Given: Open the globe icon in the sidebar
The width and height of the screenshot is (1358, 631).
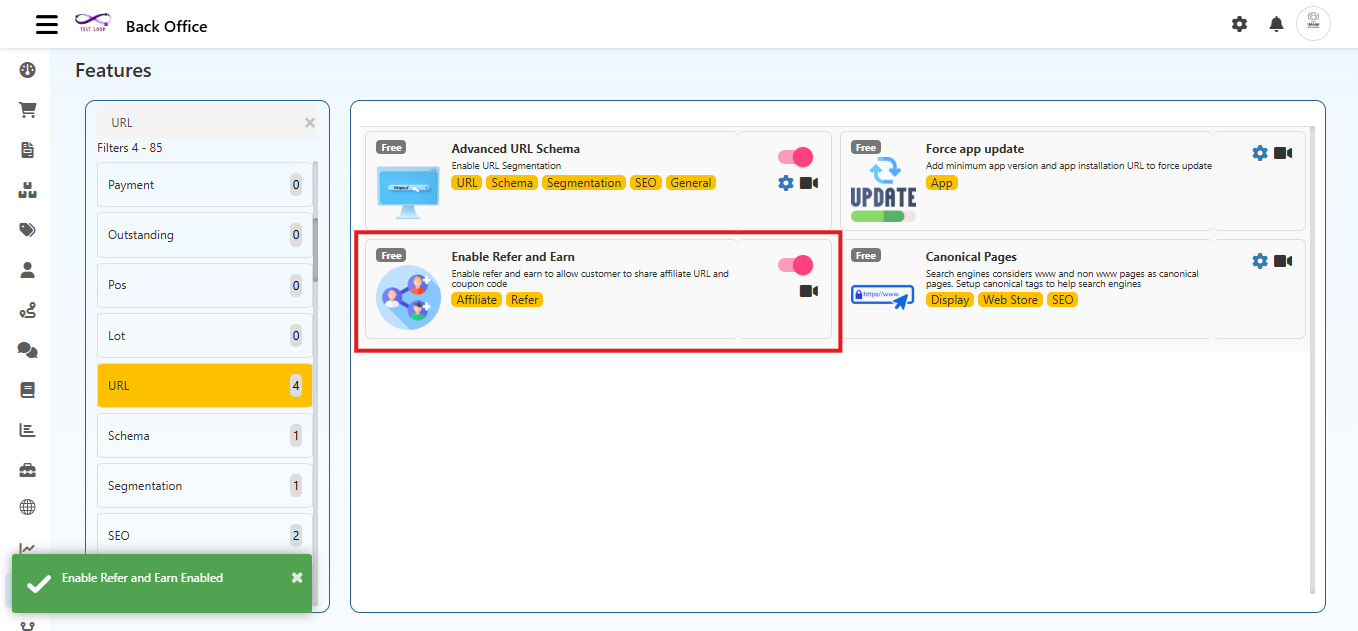Looking at the screenshot, I should 27,510.
